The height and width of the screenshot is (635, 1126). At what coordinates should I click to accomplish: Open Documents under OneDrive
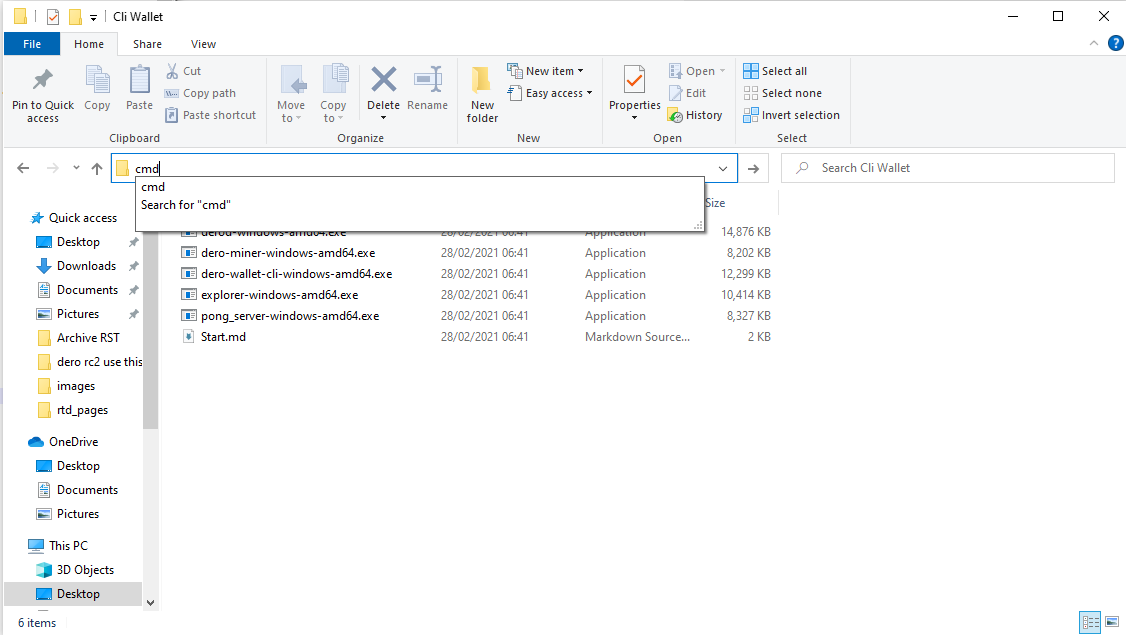tap(87, 490)
